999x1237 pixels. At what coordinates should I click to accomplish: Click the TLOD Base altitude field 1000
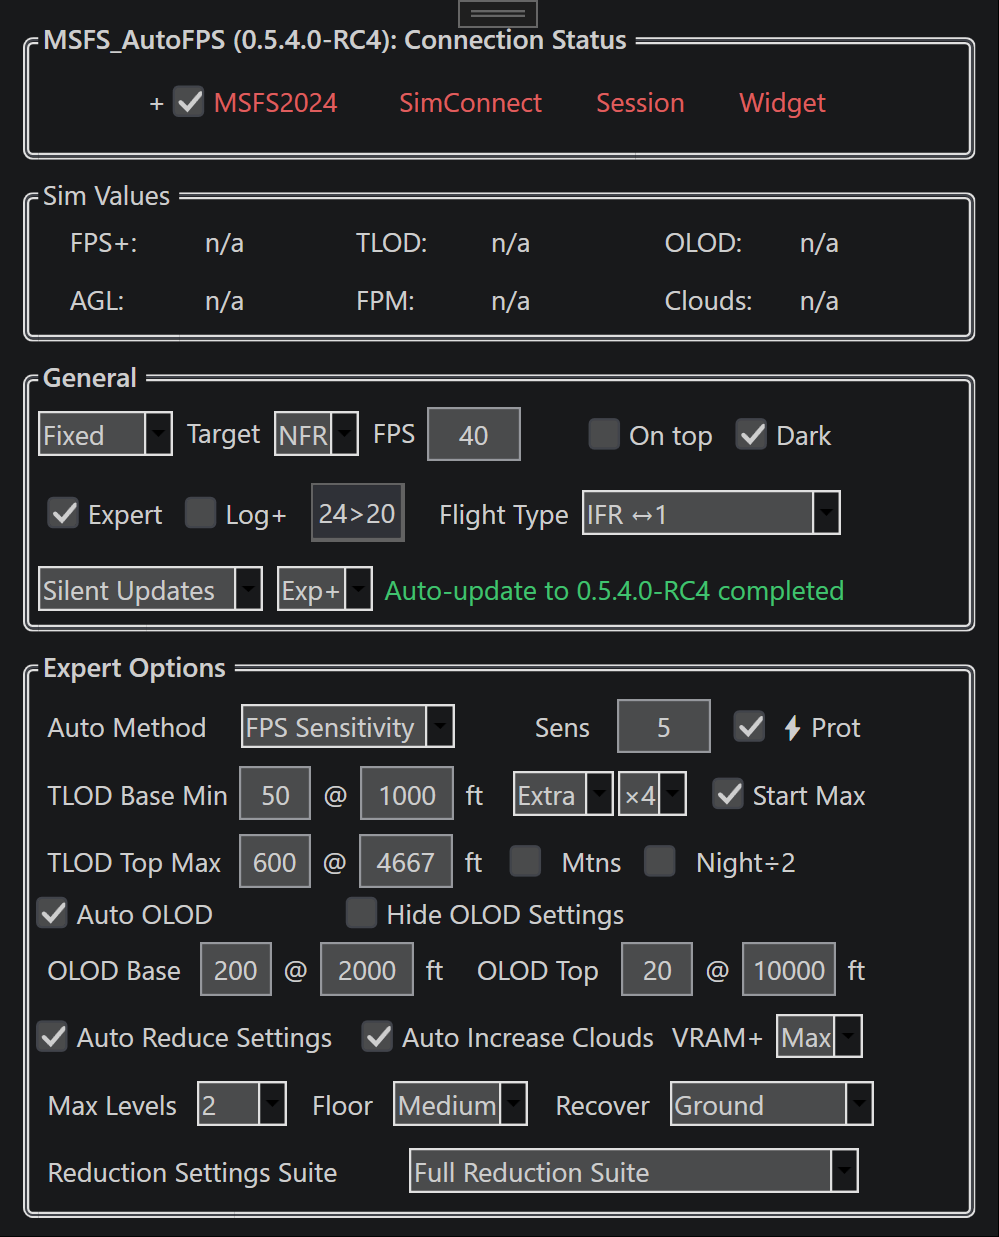(x=407, y=794)
